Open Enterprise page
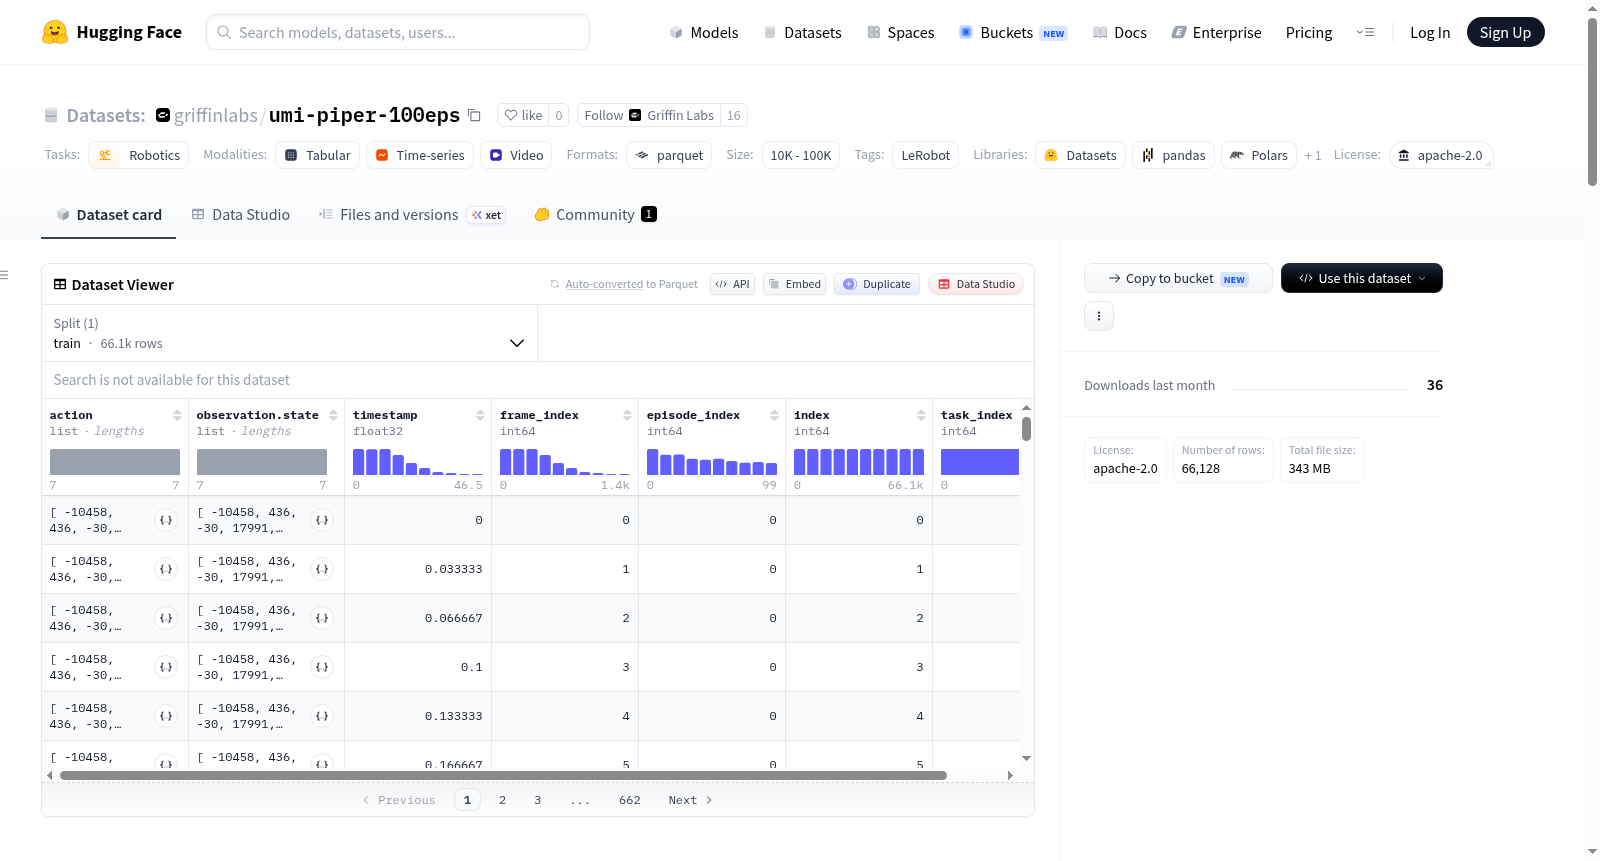This screenshot has width=1600, height=861. (1216, 32)
